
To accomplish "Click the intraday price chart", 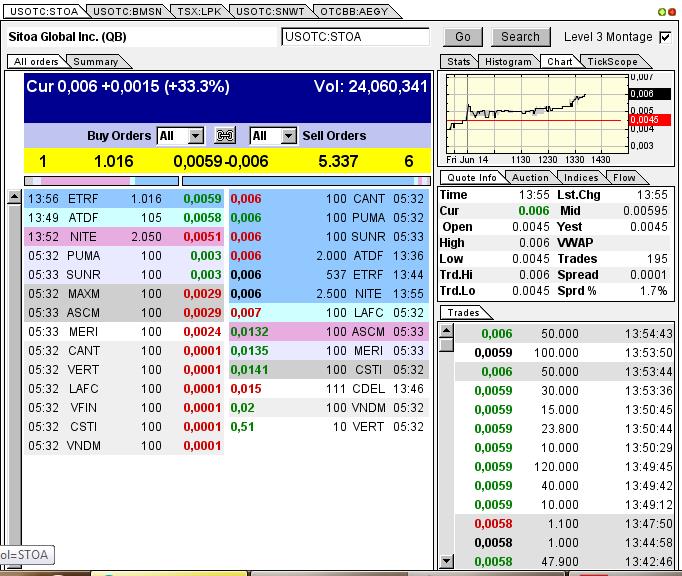I will pyautogui.click(x=537, y=114).
